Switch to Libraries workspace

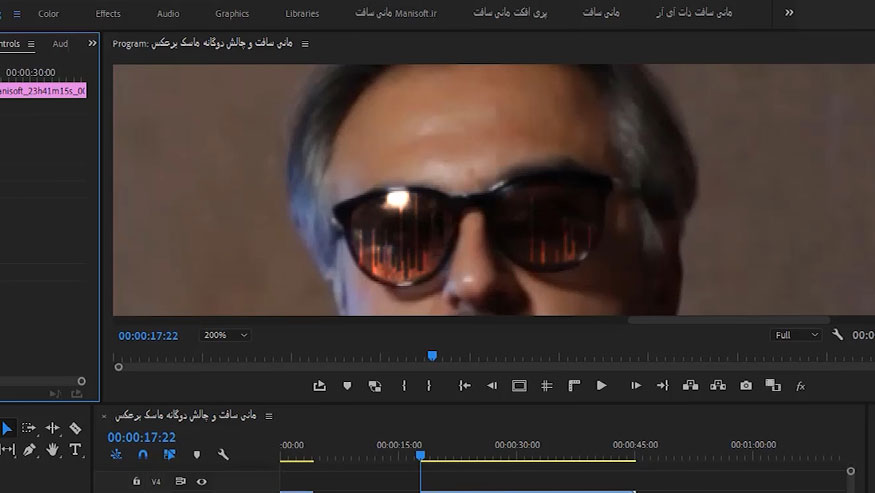click(302, 13)
